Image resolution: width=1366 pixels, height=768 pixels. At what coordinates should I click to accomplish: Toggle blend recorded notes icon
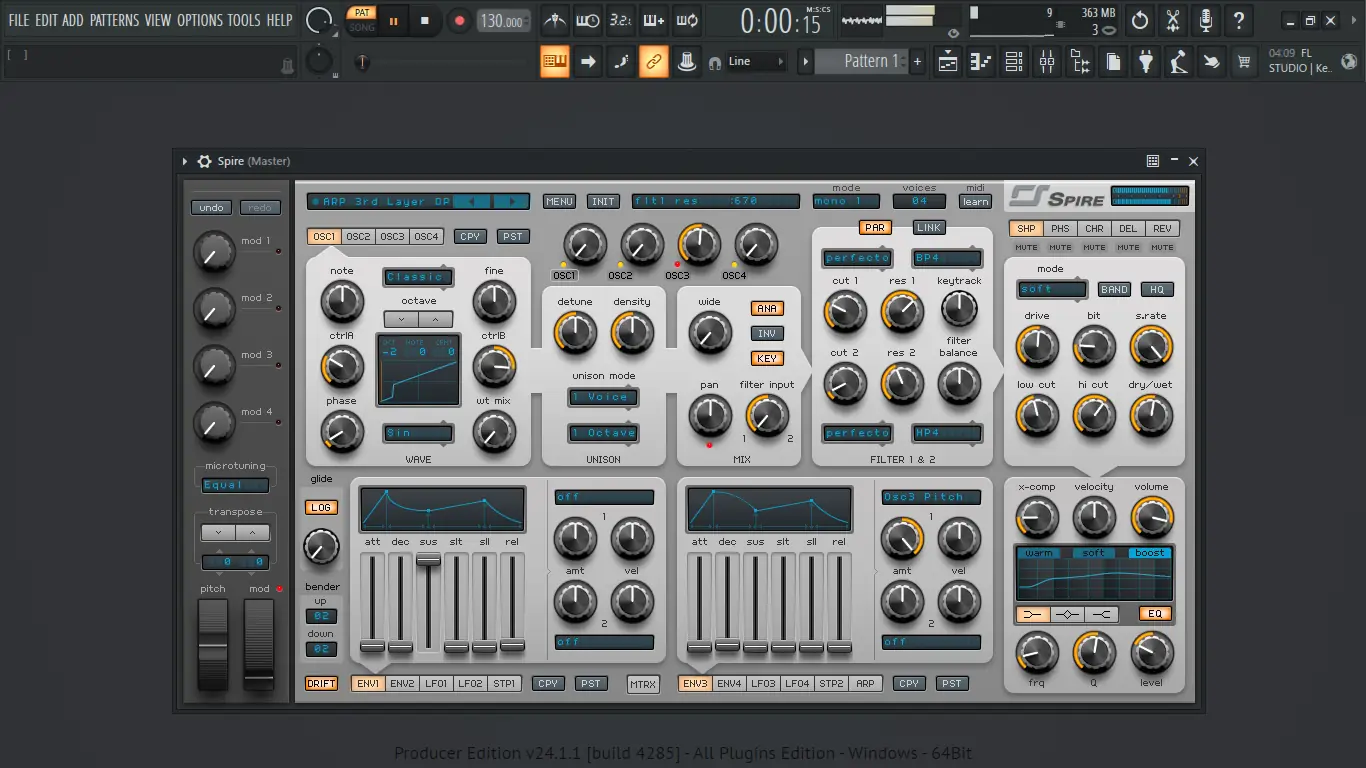coord(654,20)
